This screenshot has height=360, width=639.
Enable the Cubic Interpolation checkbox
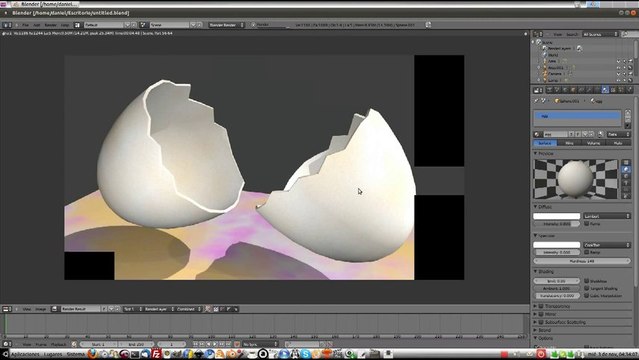(x=586, y=295)
